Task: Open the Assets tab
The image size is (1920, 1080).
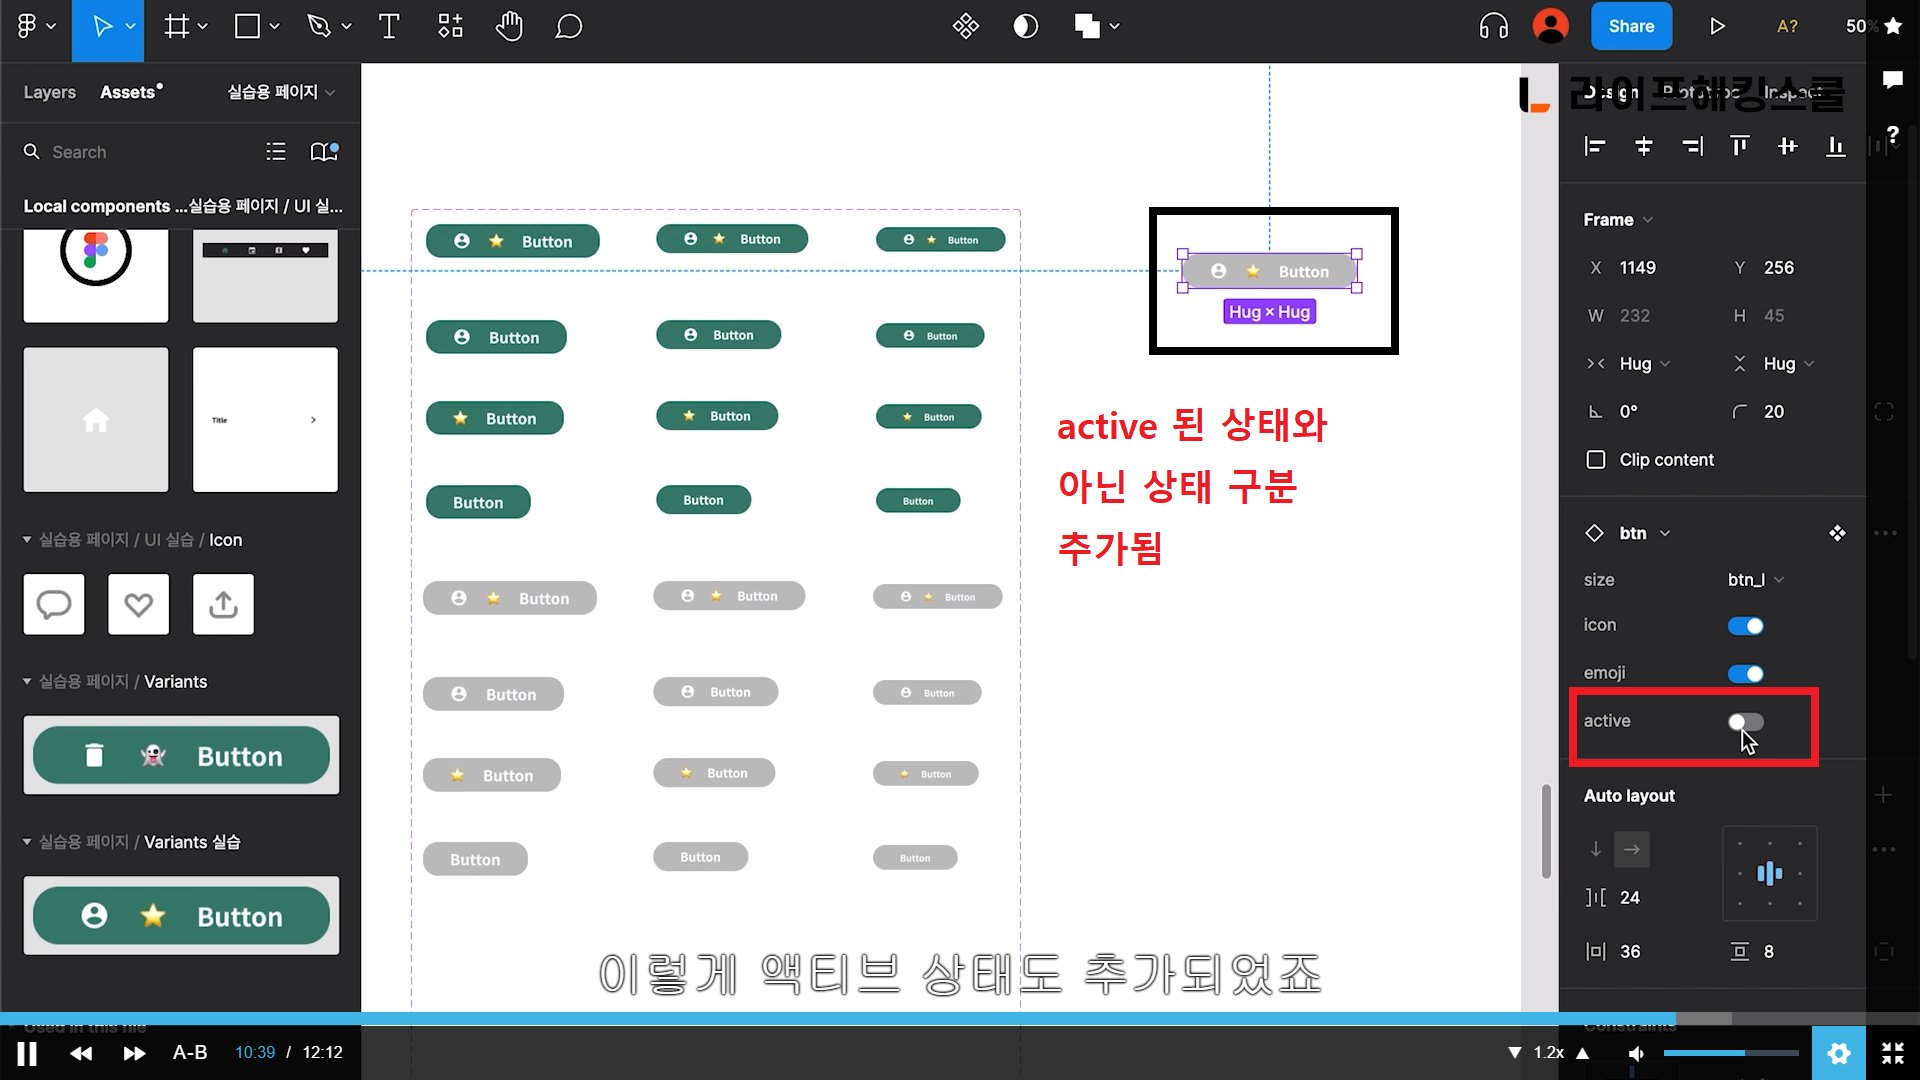Action: [x=128, y=92]
